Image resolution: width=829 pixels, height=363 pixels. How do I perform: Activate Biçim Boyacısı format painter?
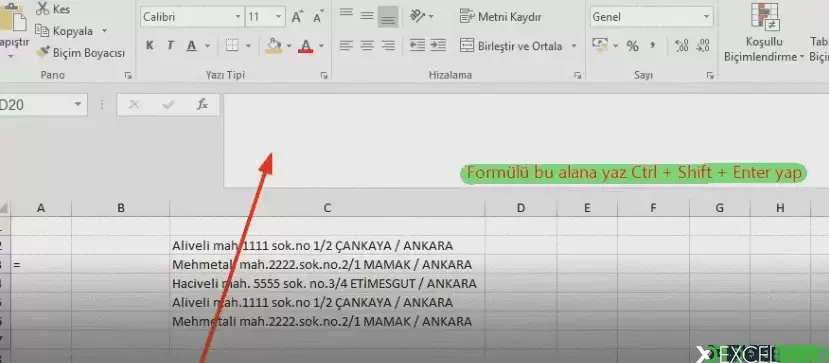(80, 53)
